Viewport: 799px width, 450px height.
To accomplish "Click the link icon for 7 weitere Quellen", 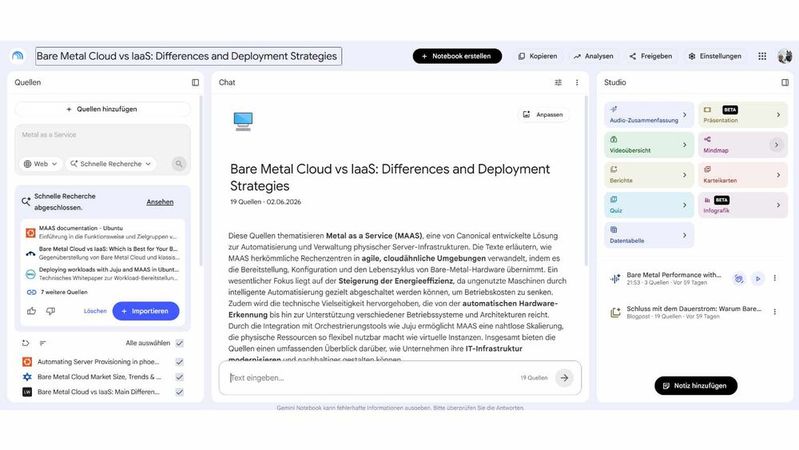I will tap(31, 292).
